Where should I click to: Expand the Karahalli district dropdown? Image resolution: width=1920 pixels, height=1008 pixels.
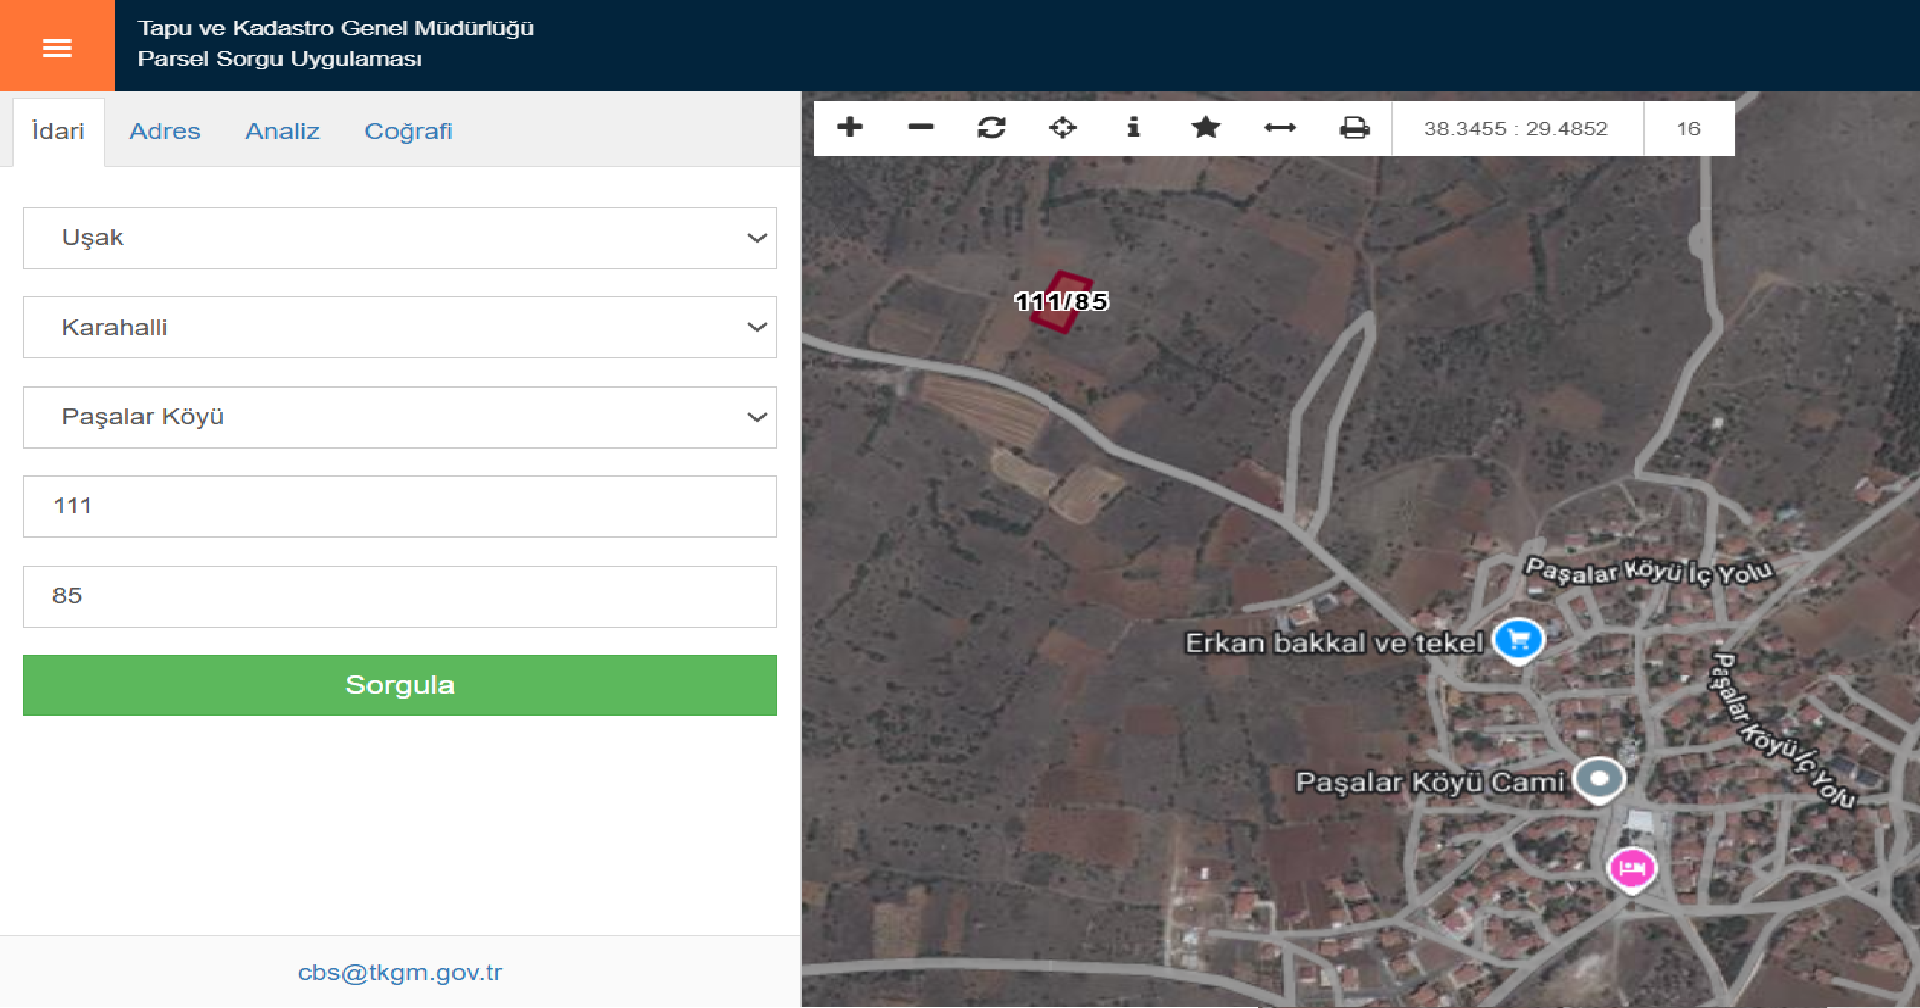pos(400,327)
